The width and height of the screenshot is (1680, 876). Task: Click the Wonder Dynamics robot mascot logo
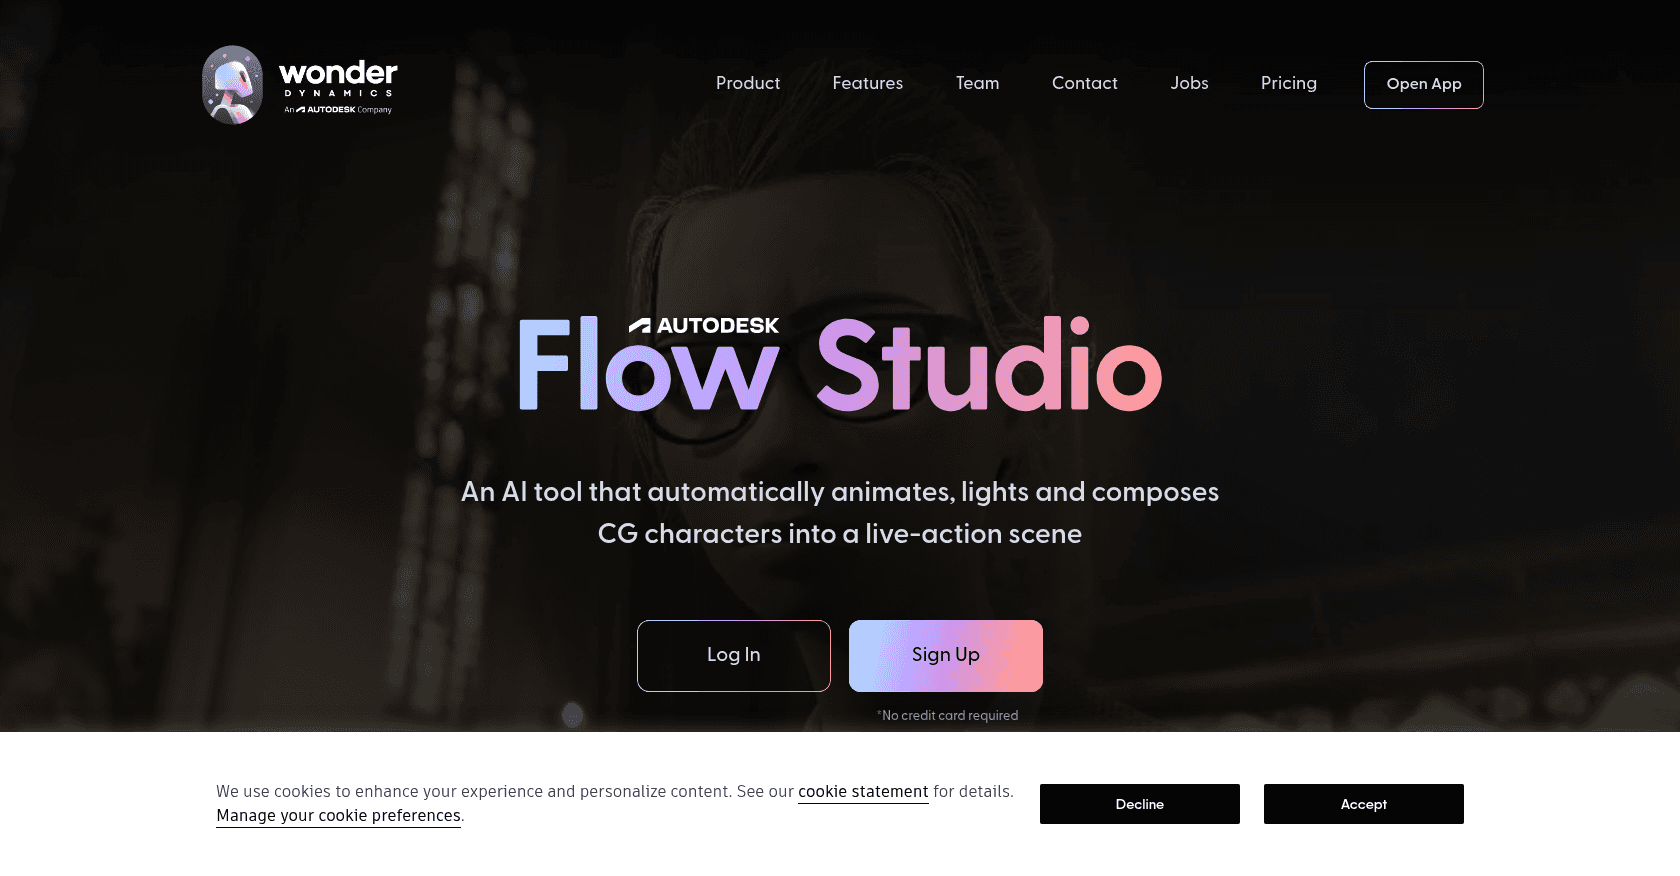[232, 85]
